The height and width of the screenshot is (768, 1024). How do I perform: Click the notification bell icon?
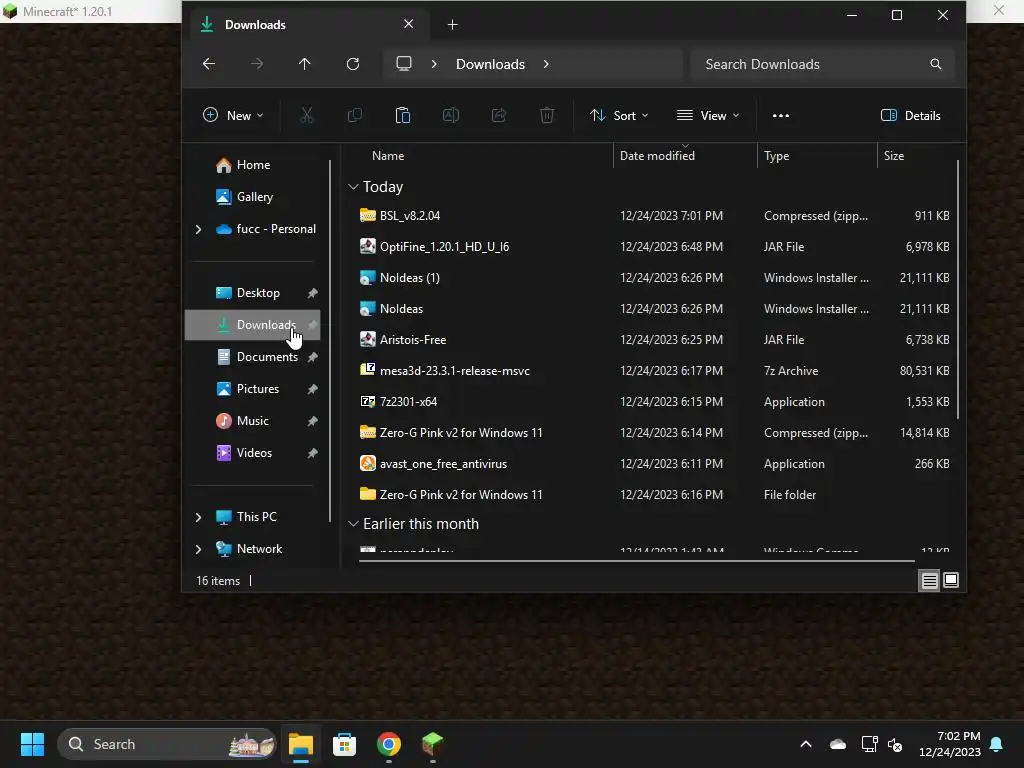click(x=997, y=744)
